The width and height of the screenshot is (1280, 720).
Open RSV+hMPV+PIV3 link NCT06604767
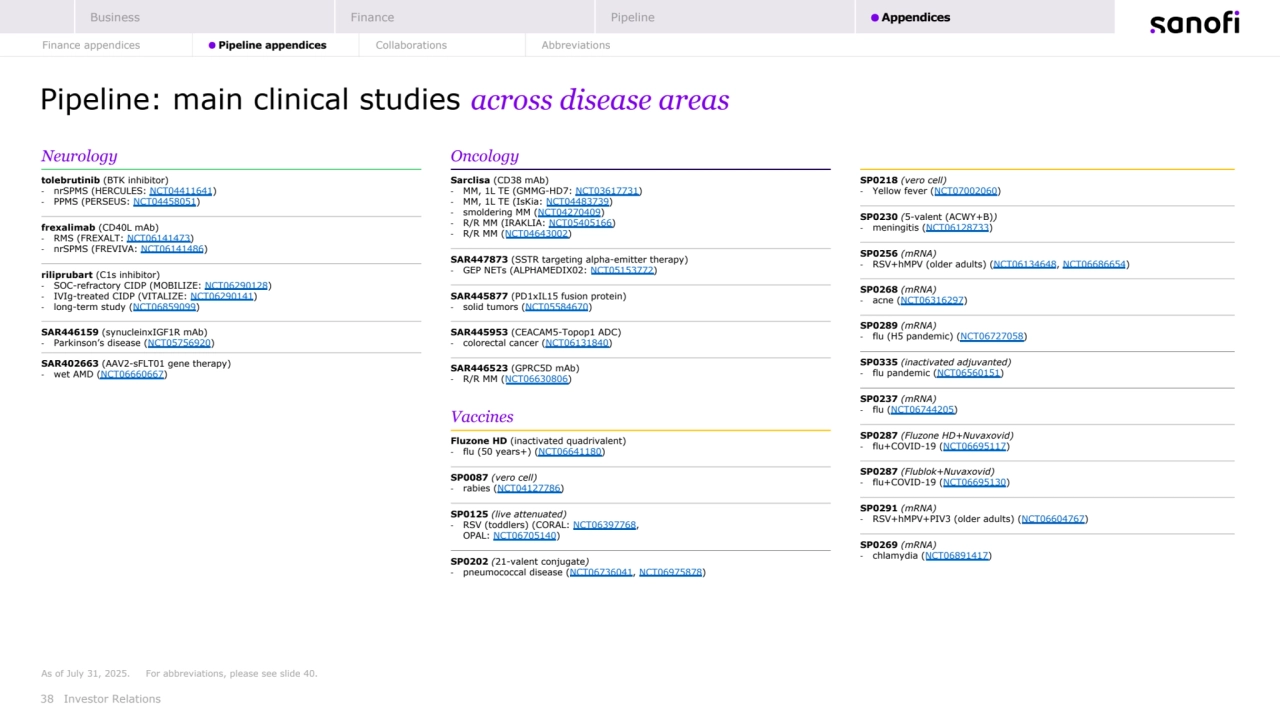tap(1053, 519)
